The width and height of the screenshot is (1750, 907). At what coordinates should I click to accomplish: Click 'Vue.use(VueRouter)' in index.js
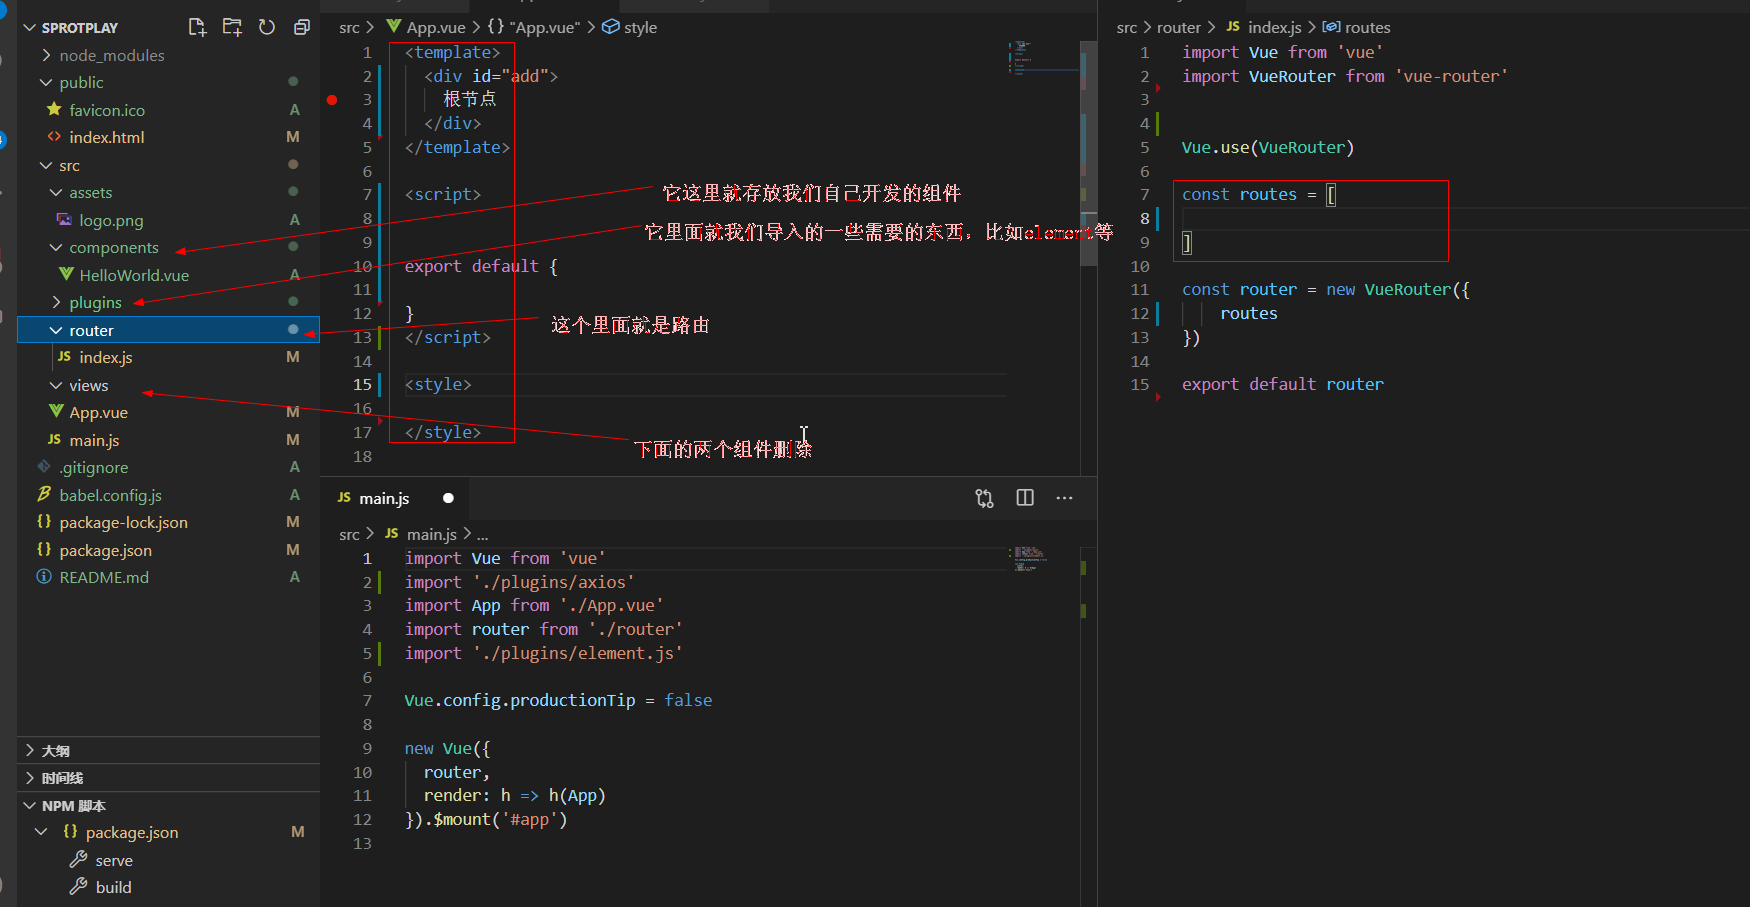coord(1267,147)
